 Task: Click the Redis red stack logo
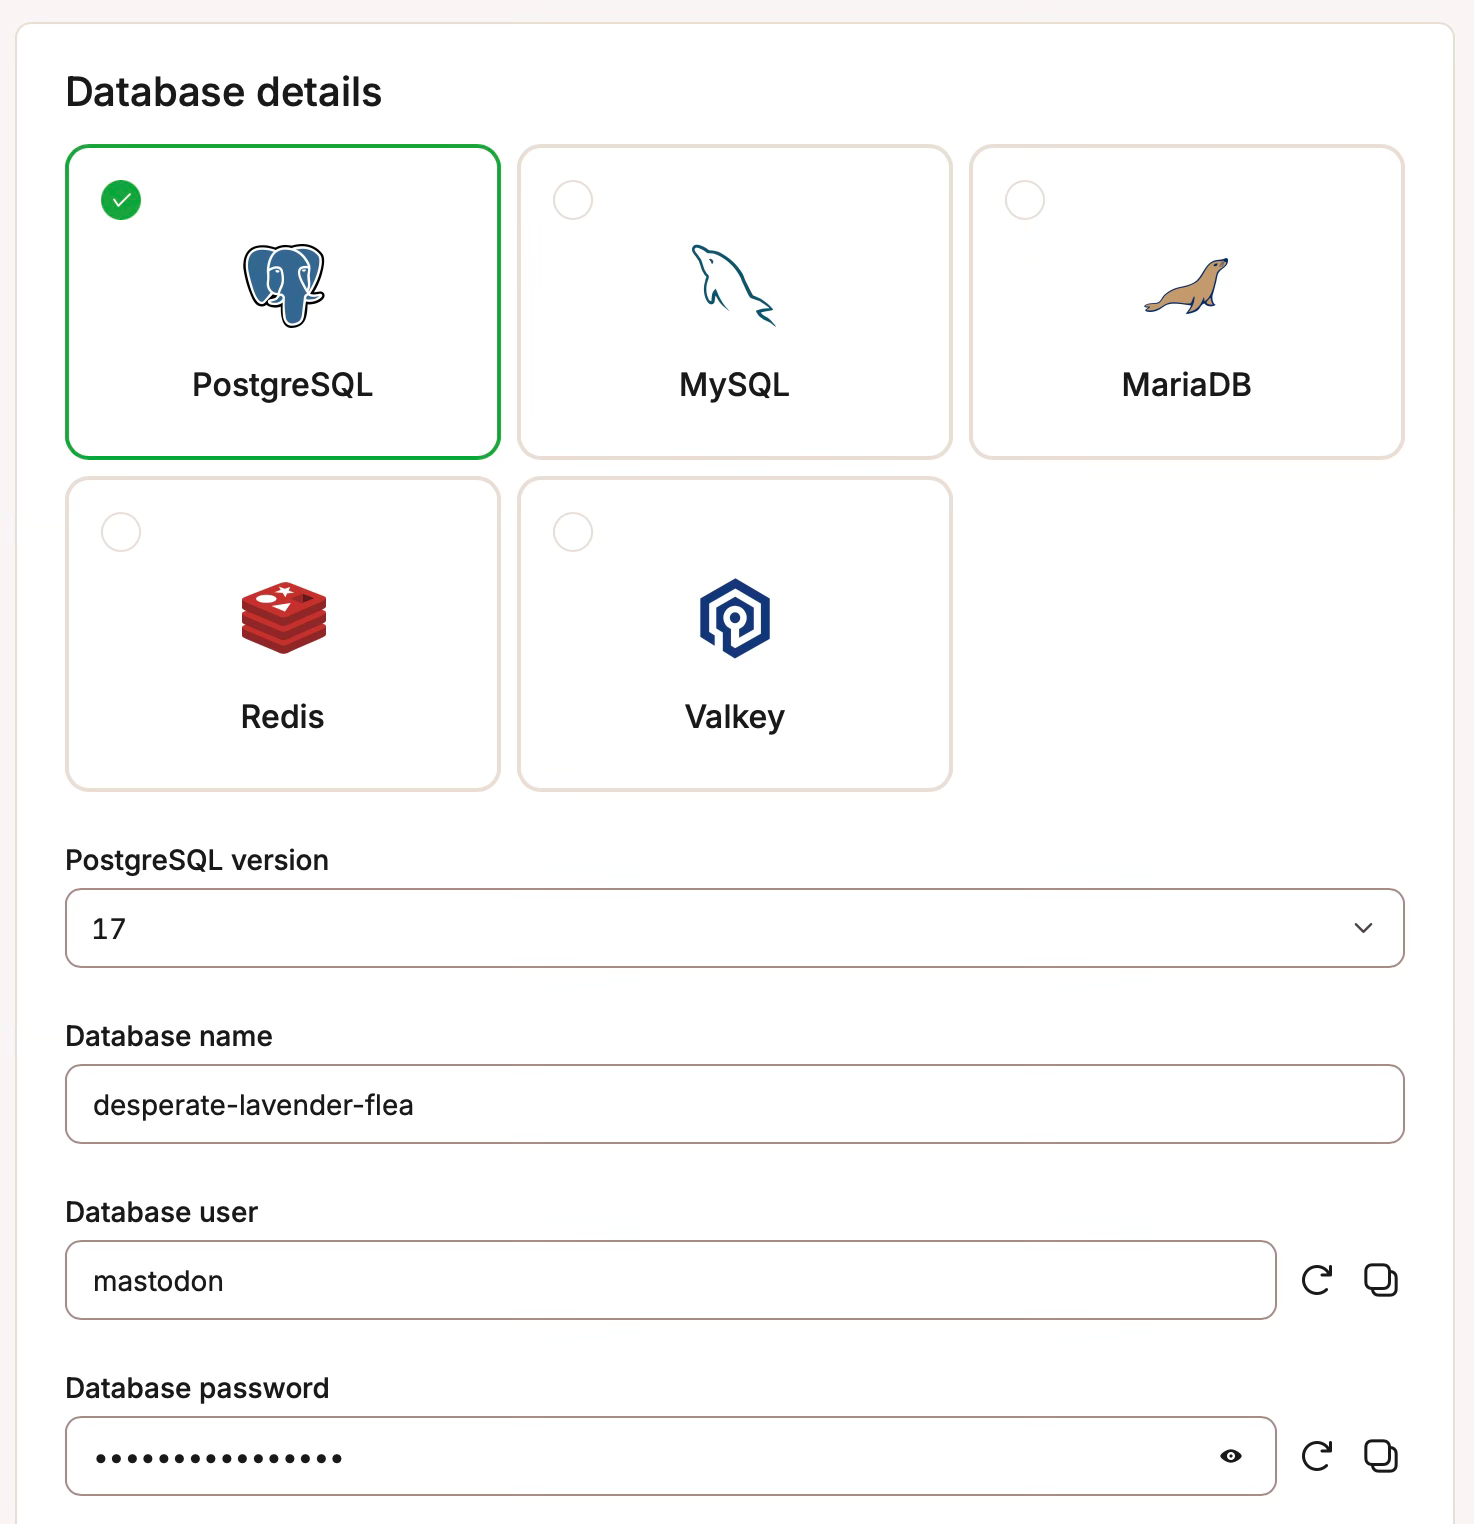pyautogui.click(x=284, y=617)
